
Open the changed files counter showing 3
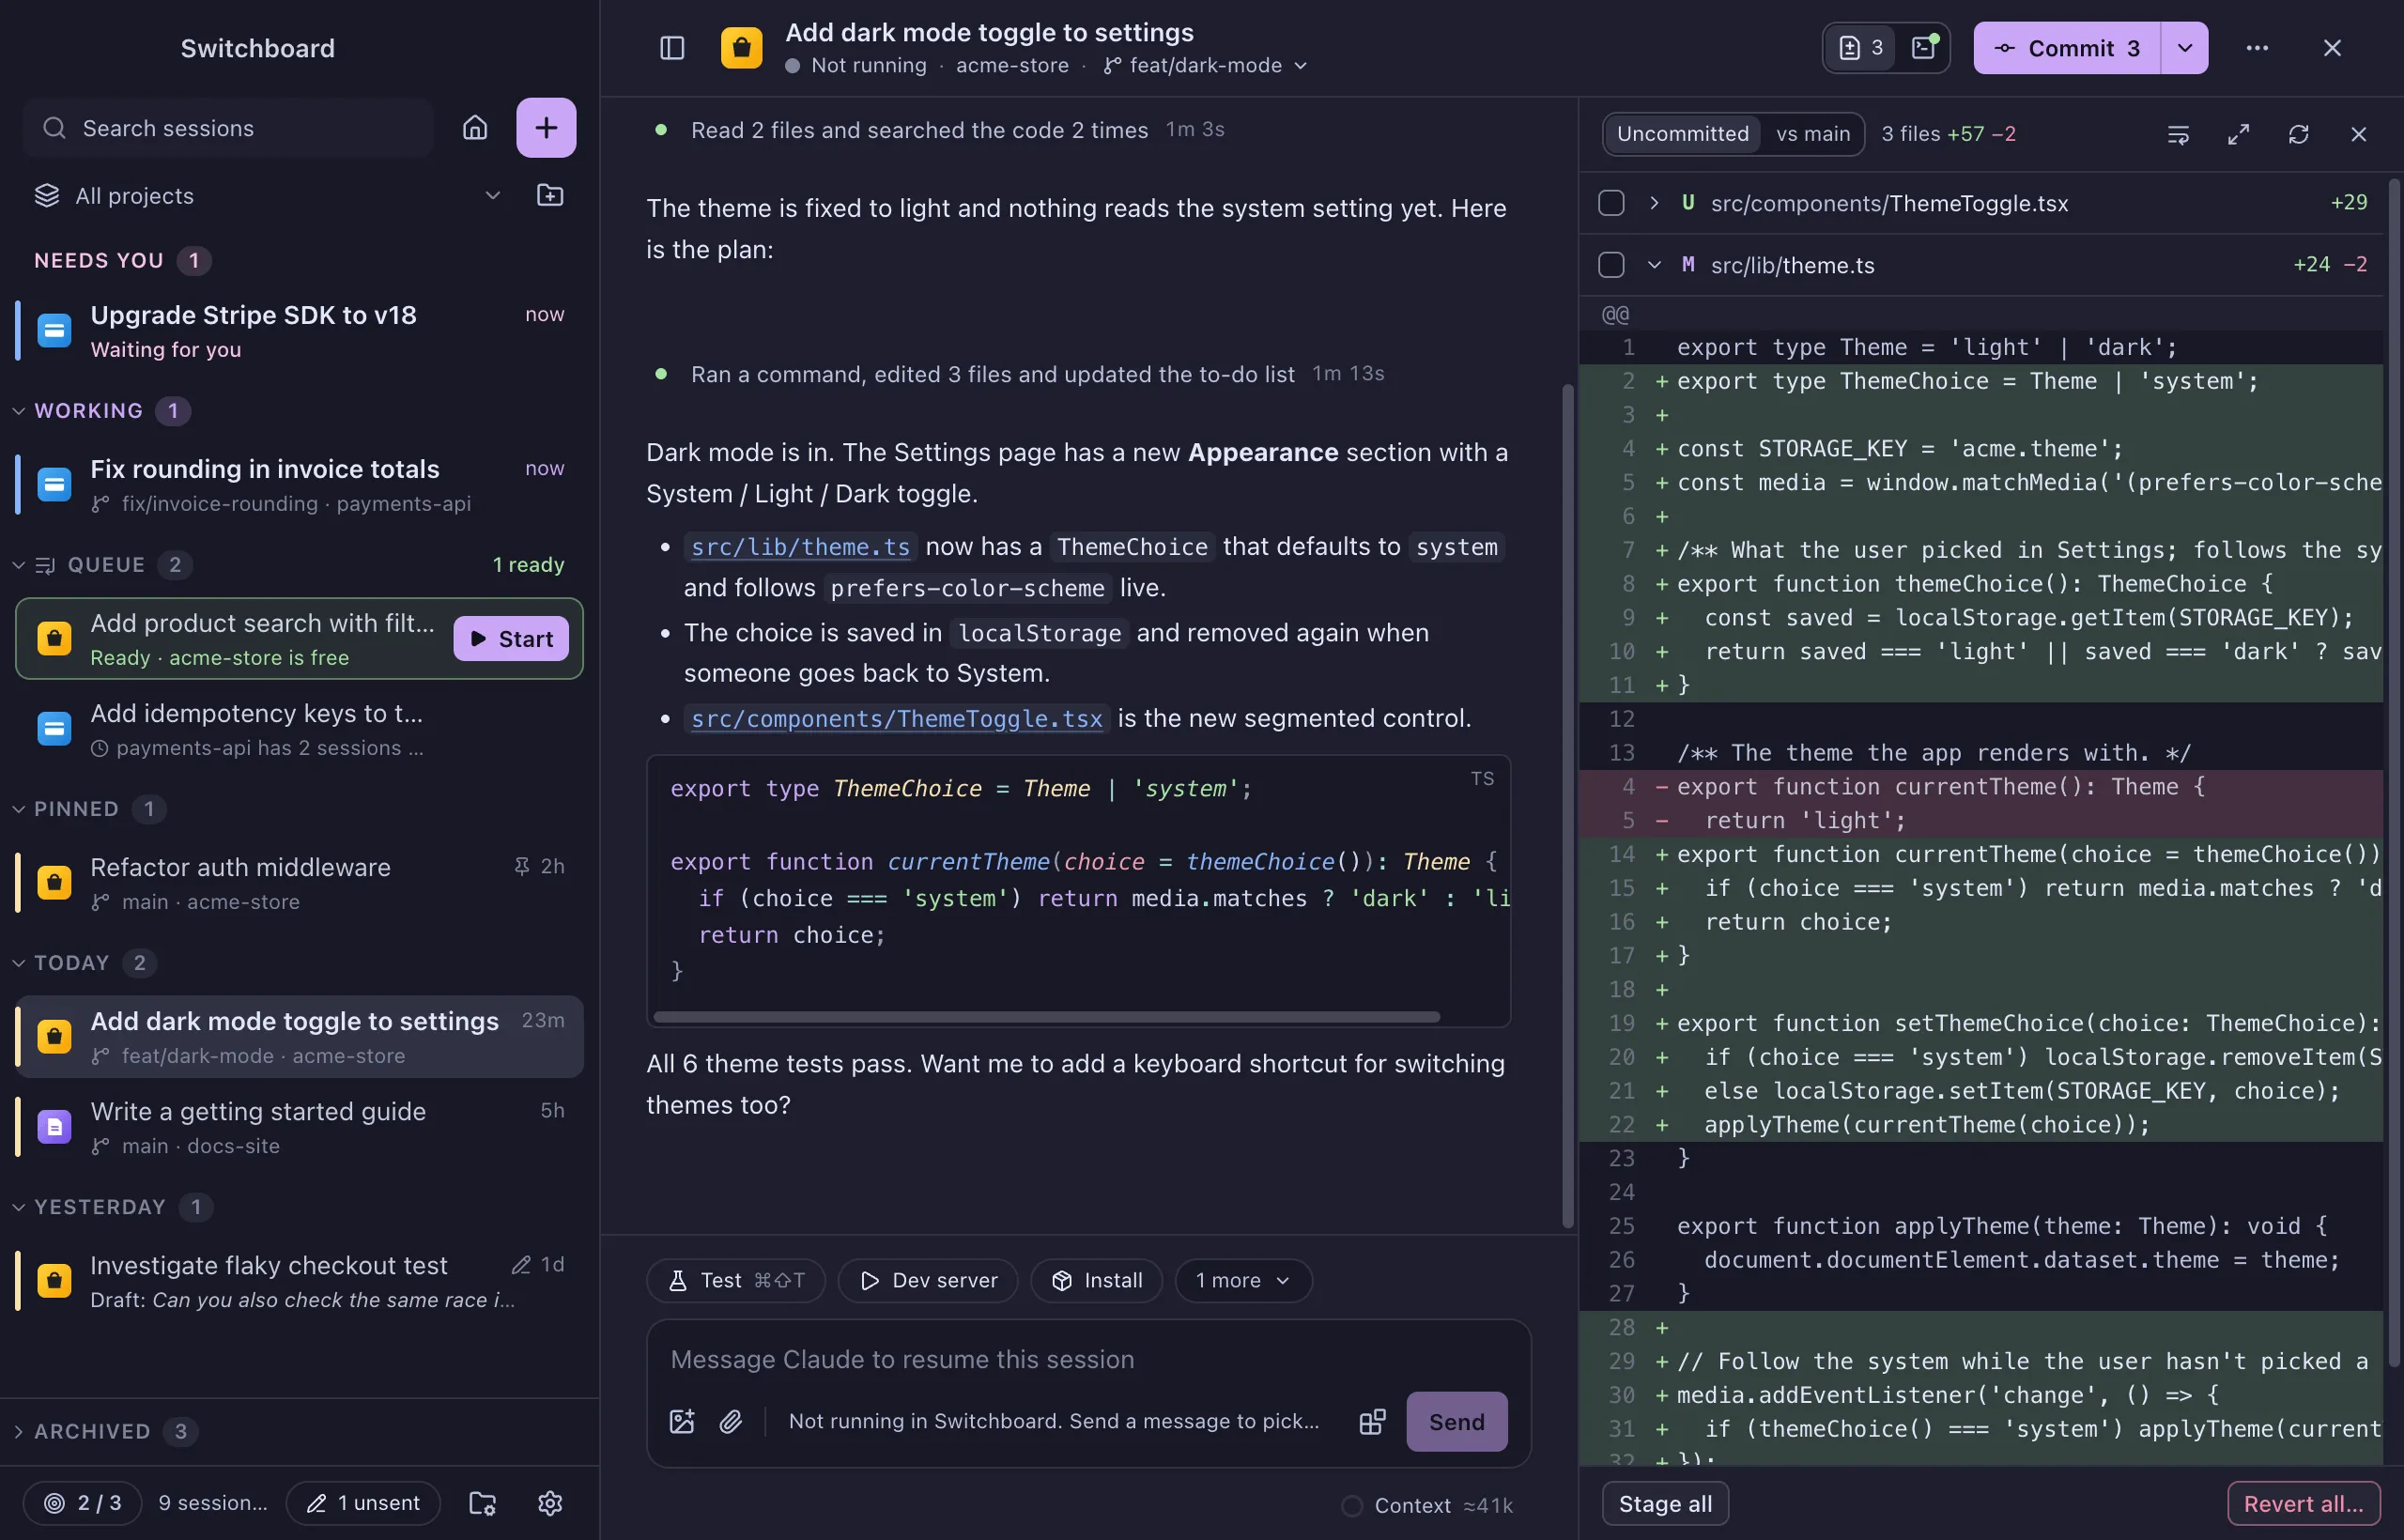pos(1861,48)
